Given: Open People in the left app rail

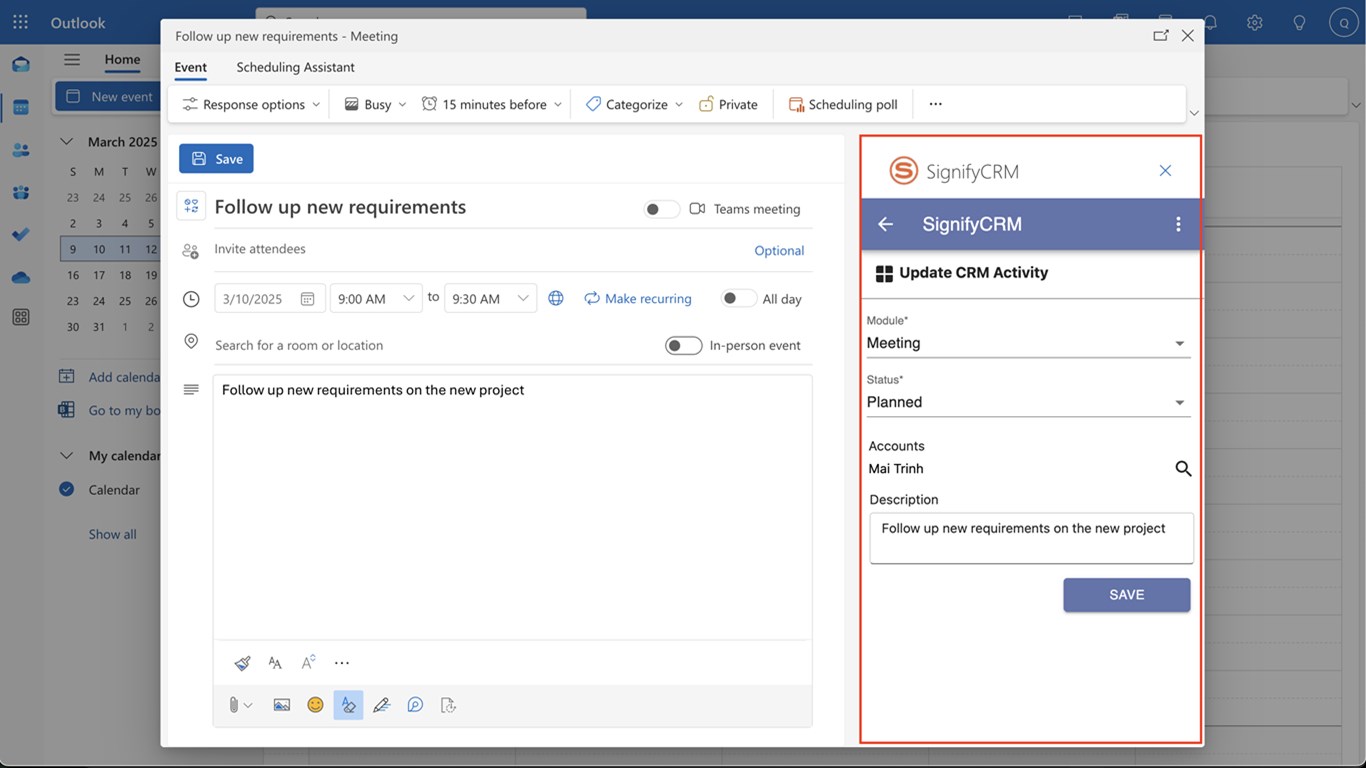Looking at the screenshot, I should tap(20, 150).
